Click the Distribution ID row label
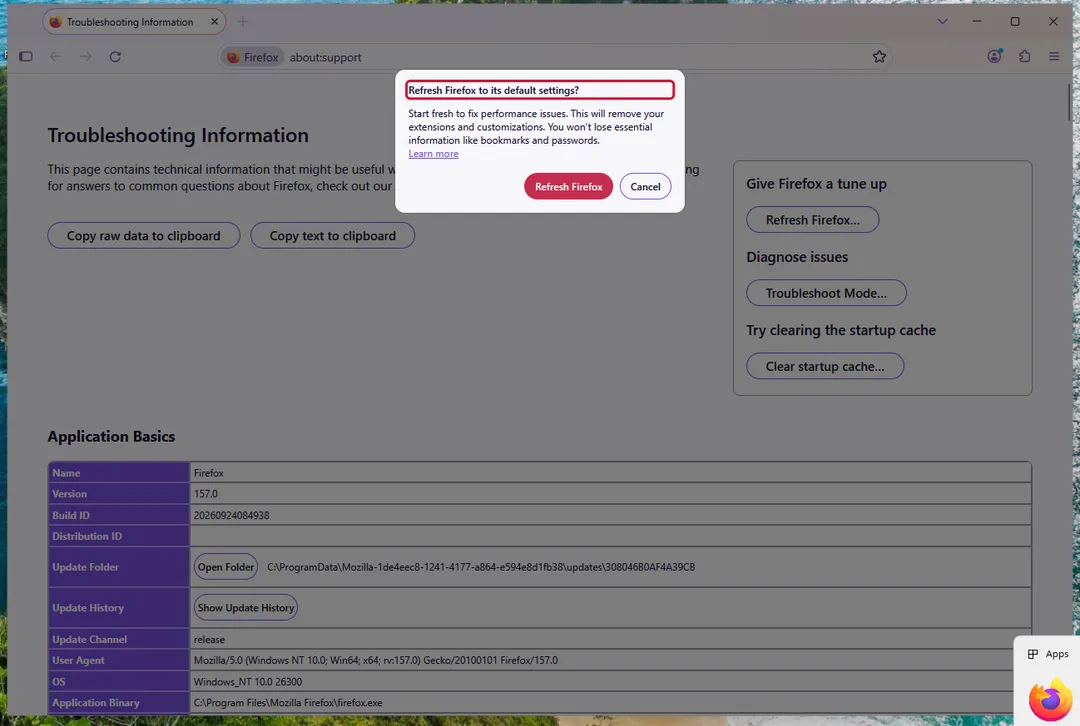Image resolution: width=1080 pixels, height=726 pixels. tap(87, 536)
